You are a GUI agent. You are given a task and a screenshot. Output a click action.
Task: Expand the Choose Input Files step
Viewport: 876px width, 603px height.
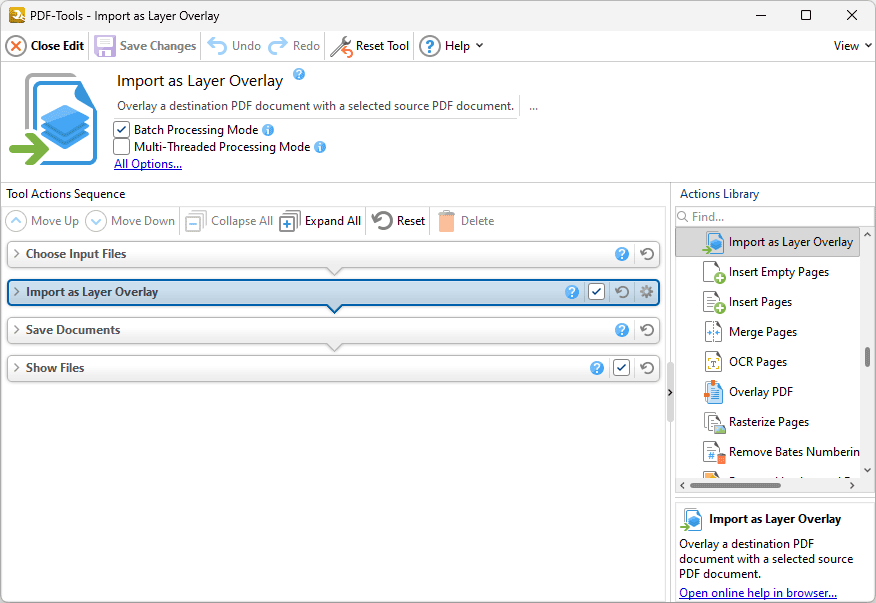pyautogui.click(x=17, y=254)
